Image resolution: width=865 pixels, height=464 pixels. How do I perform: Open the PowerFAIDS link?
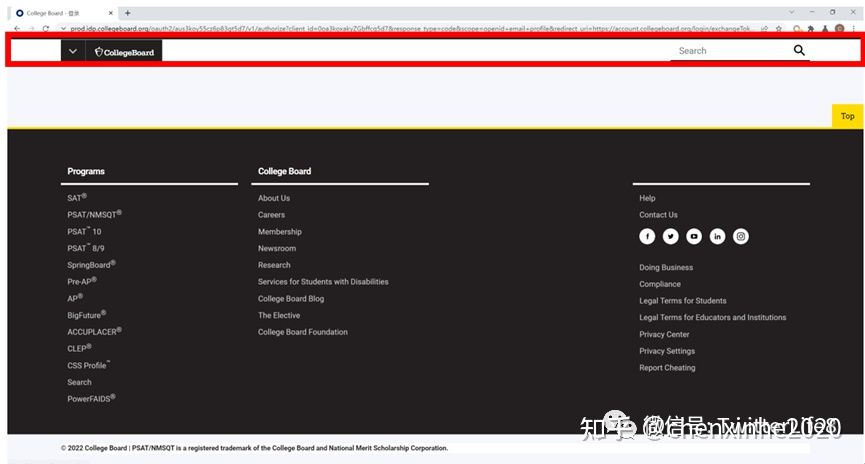click(x=91, y=398)
